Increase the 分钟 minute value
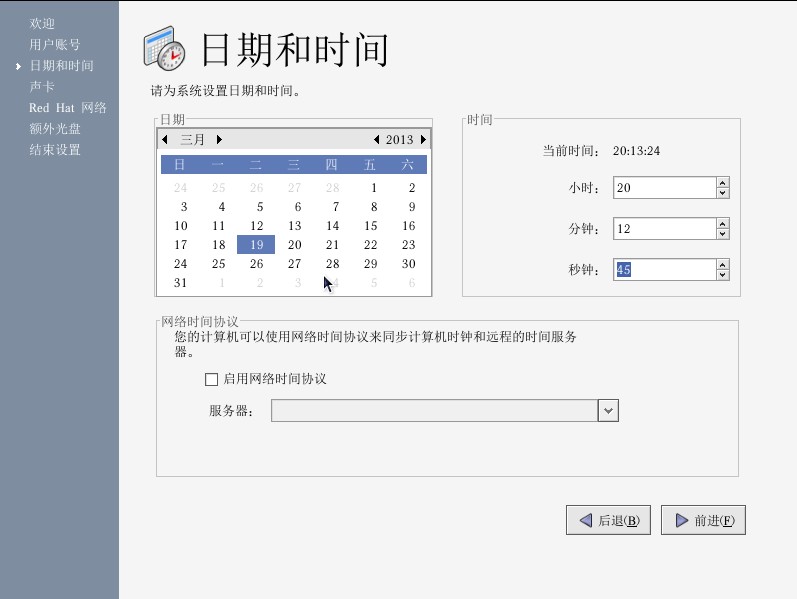 pos(723,224)
